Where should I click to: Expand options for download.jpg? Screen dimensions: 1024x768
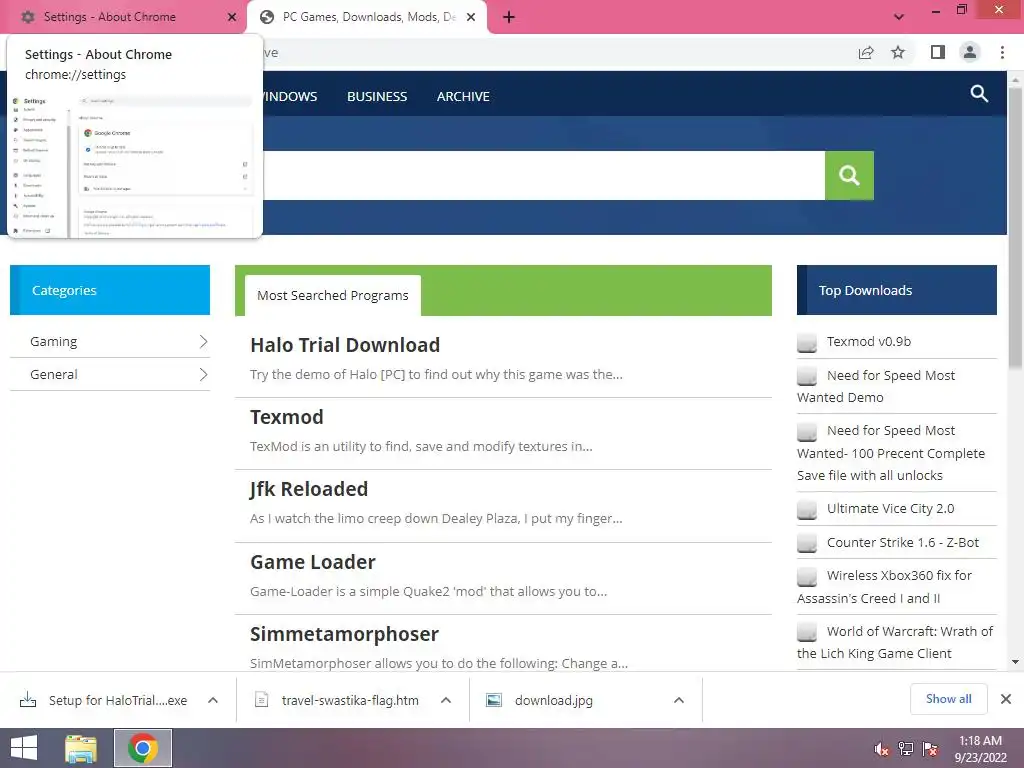679,700
